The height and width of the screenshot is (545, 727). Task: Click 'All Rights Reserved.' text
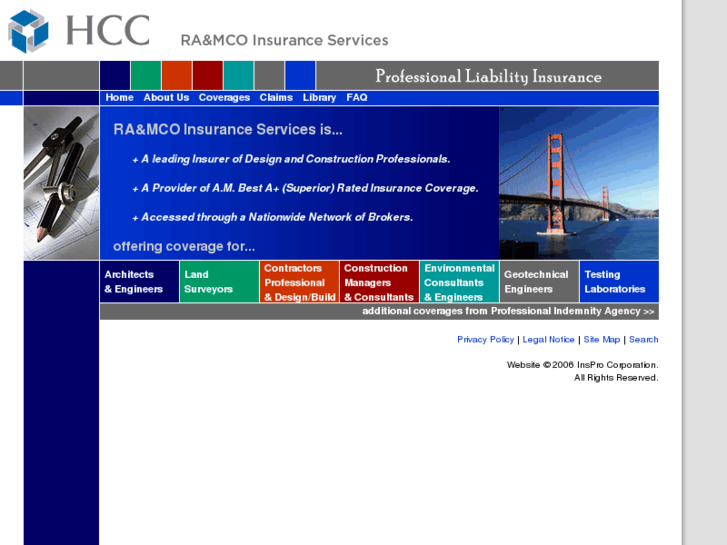tap(616, 378)
